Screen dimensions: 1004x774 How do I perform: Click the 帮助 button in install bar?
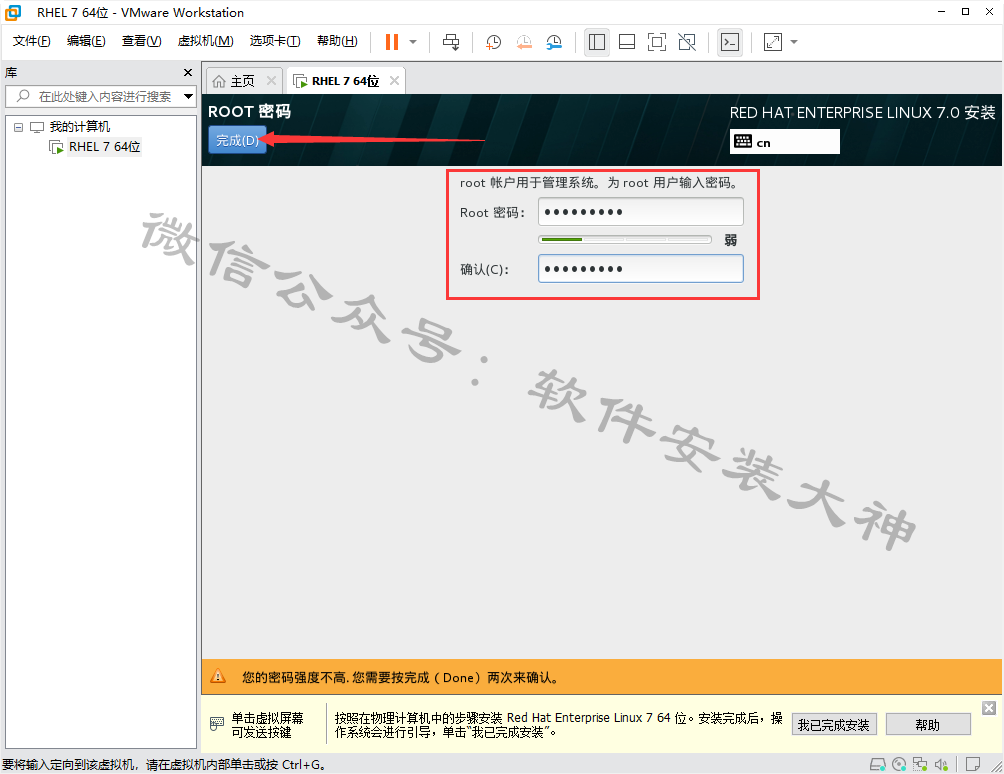point(928,725)
